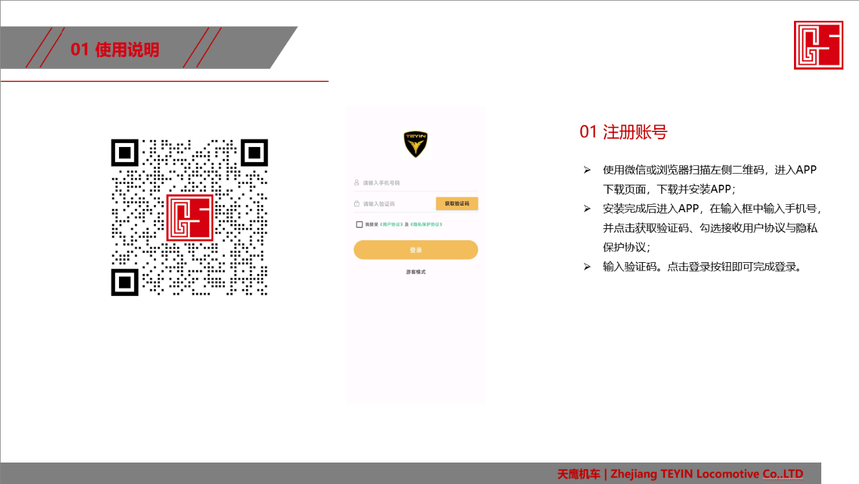Click the '01 使用说明' header title
Viewport: 859px width, 484px height.
tap(115, 50)
